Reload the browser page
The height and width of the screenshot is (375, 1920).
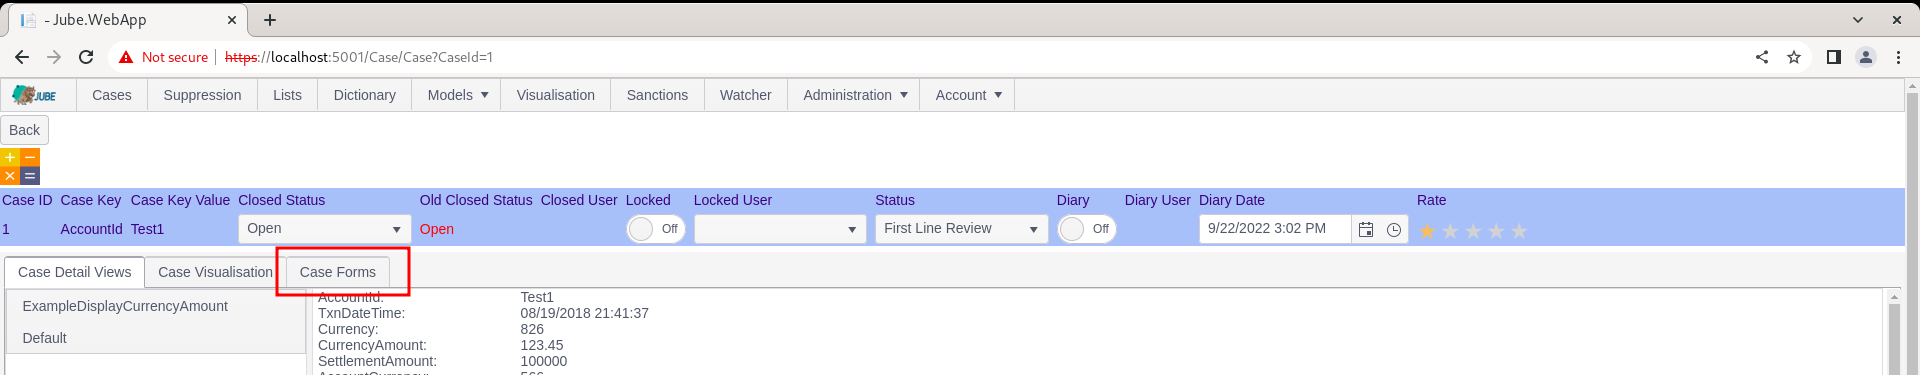pos(86,57)
